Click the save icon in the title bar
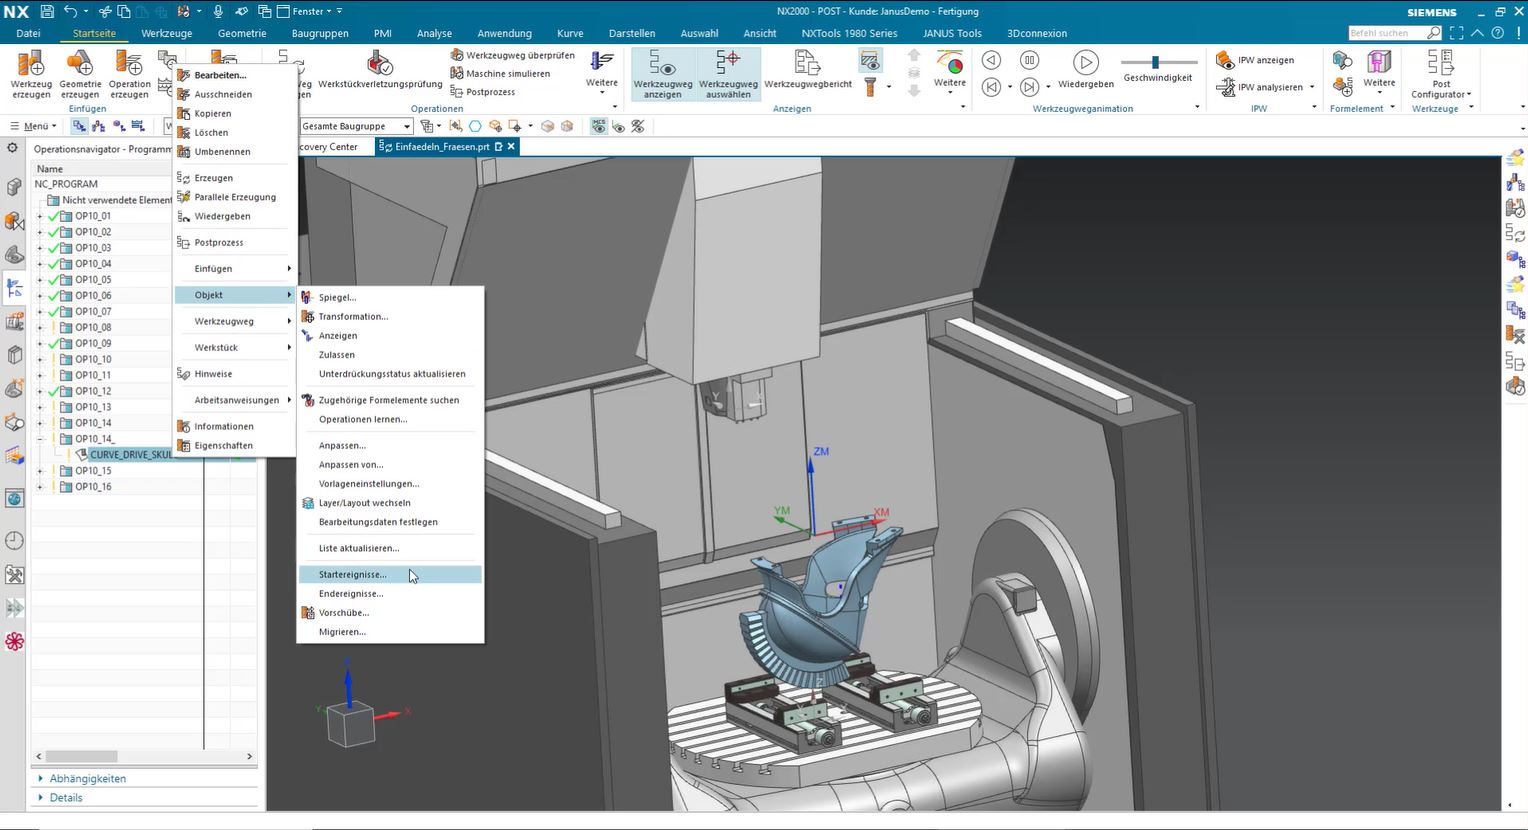Viewport: 1528px width, 830px height. 47,11
